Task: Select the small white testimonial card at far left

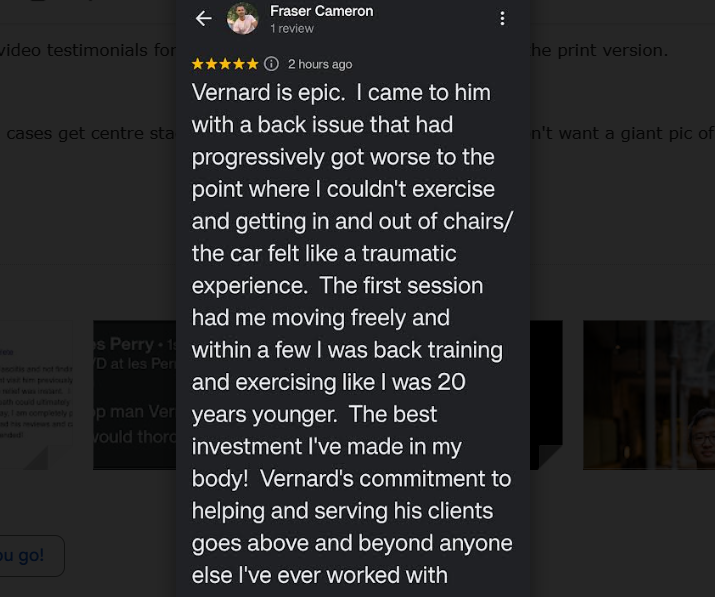Action: (36, 395)
